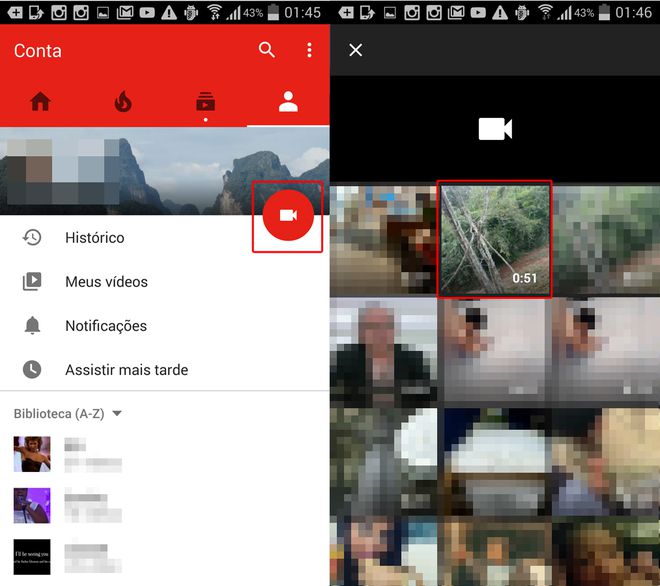The height and width of the screenshot is (586, 660).
Task: Click the notifications bell icon
Action: click(x=32, y=325)
